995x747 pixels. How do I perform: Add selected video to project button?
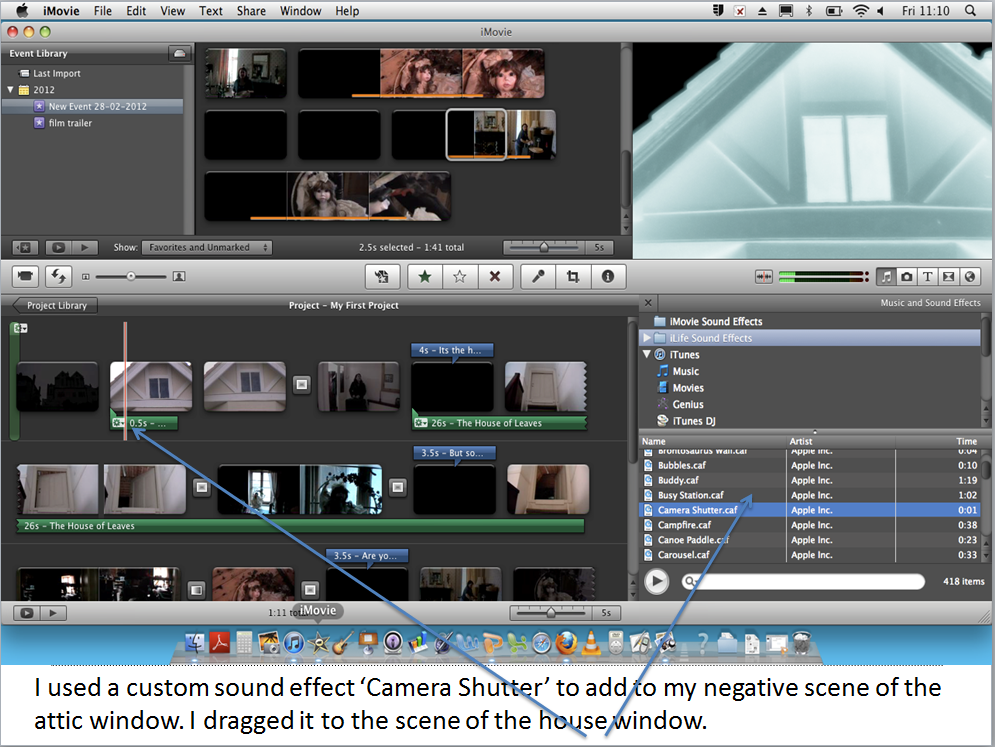(381, 276)
